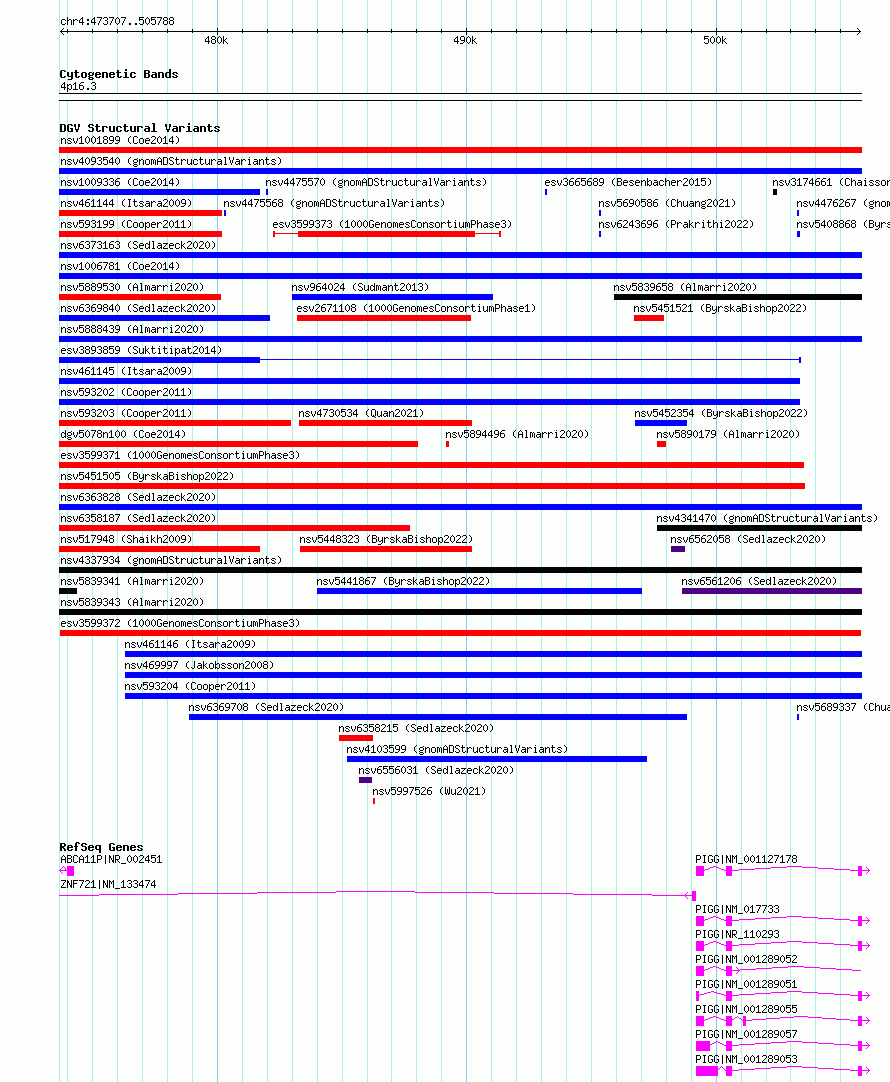Screen dimensions: 890x1082
Task: Click nsv4337934 gnomADStructuralVariants label
Action: (171, 560)
